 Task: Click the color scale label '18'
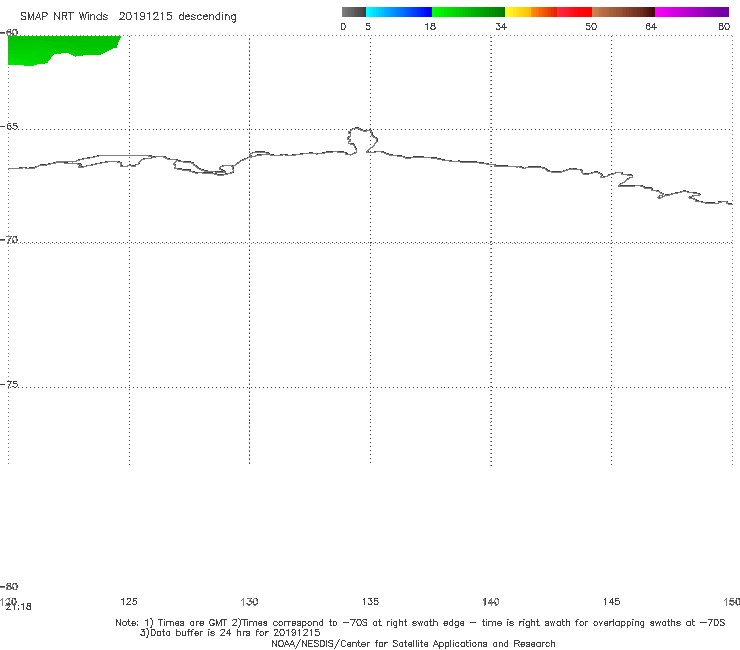430,26
